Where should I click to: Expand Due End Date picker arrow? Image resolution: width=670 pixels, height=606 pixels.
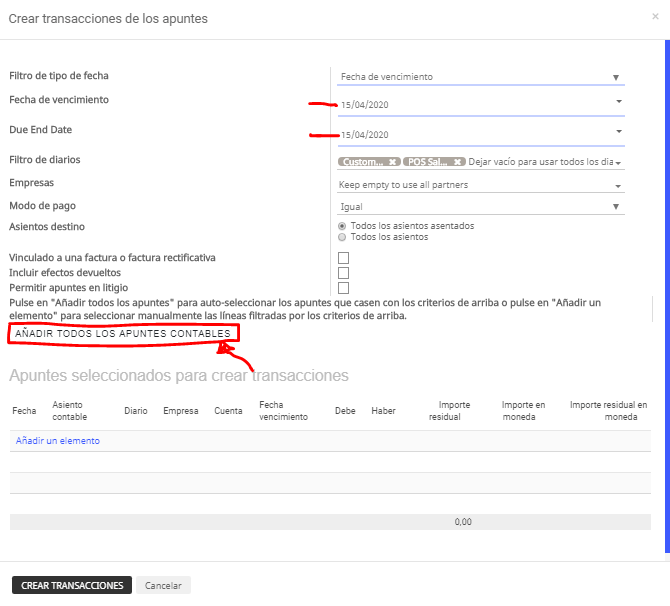[x=619, y=131]
